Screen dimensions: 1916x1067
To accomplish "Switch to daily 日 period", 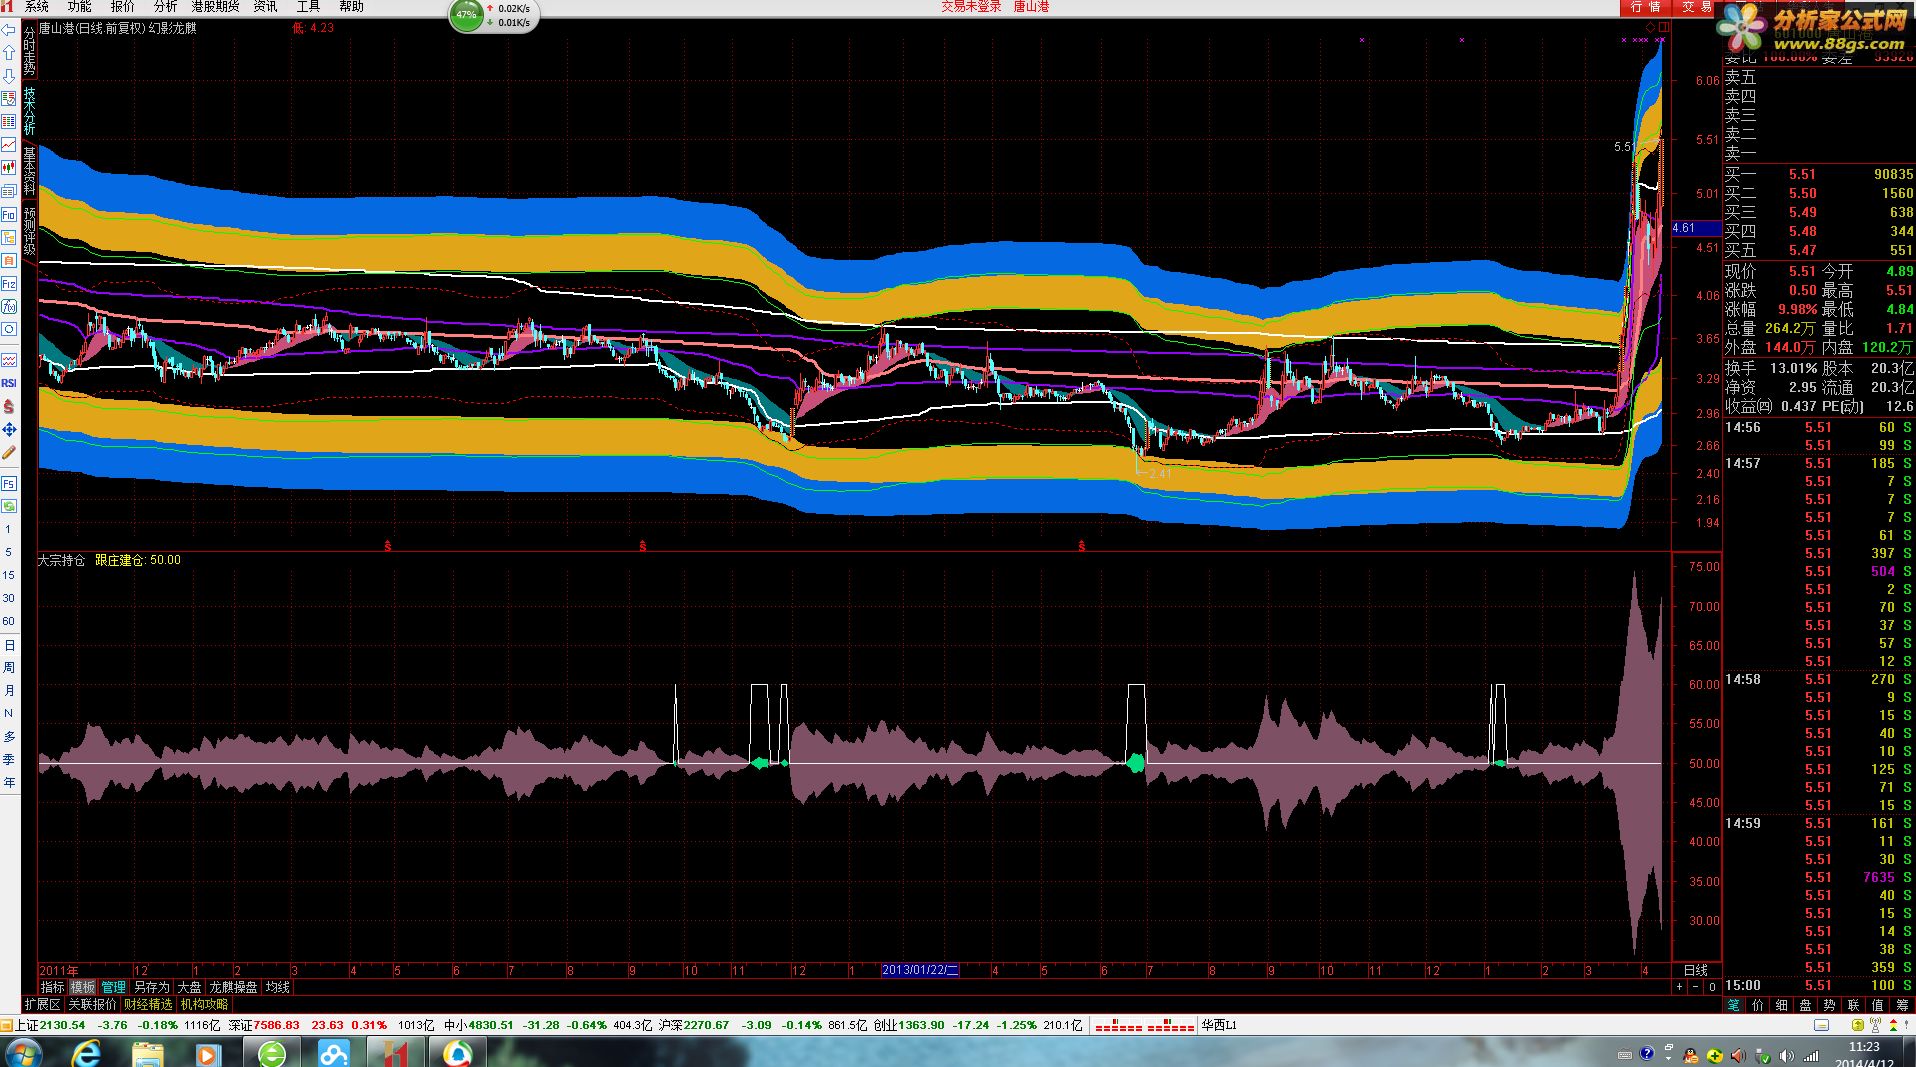I will pyautogui.click(x=9, y=644).
